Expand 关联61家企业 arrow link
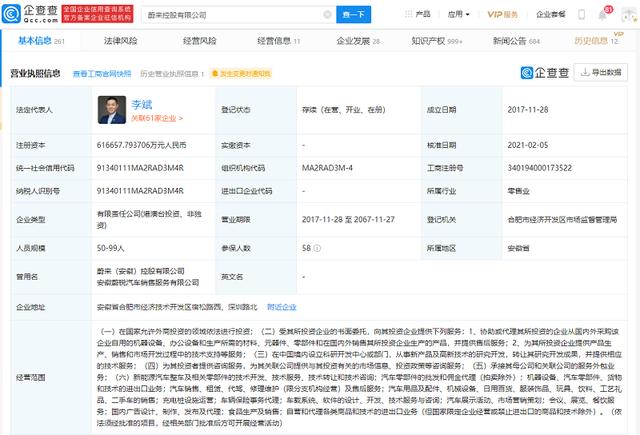 [x=157, y=118]
